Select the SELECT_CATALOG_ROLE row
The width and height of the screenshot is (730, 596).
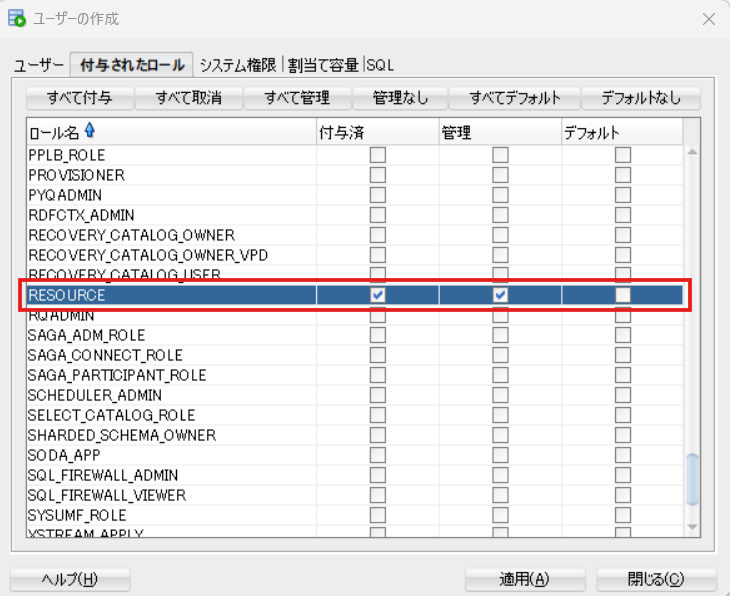[x=355, y=415]
